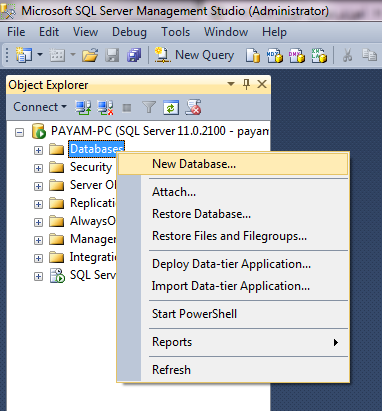Choose Restore Database... from context menu
The image size is (382, 411).
click(233, 214)
